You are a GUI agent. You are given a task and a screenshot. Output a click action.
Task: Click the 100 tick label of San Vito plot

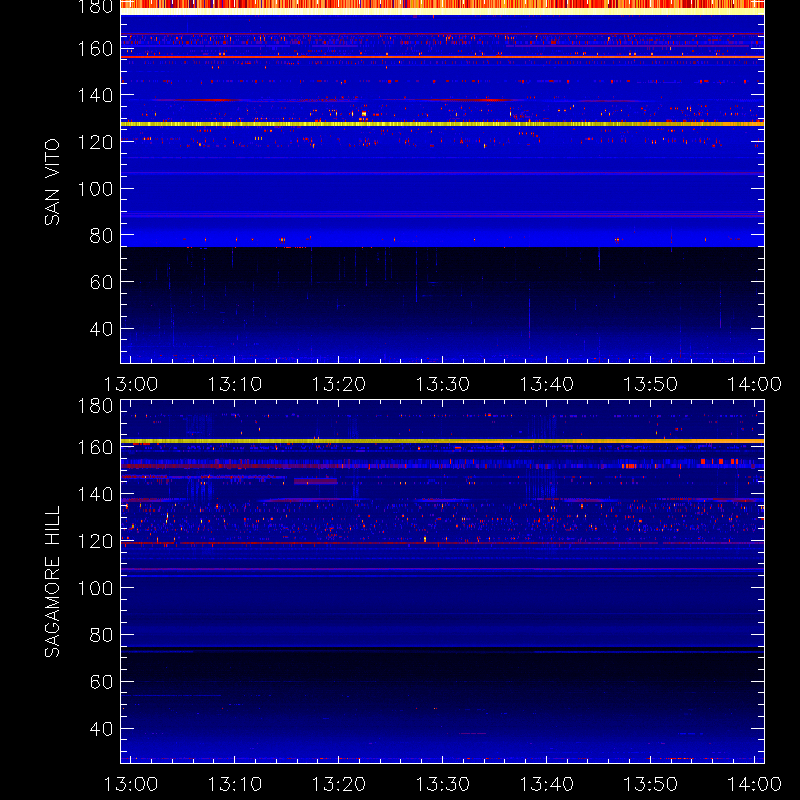click(95, 189)
